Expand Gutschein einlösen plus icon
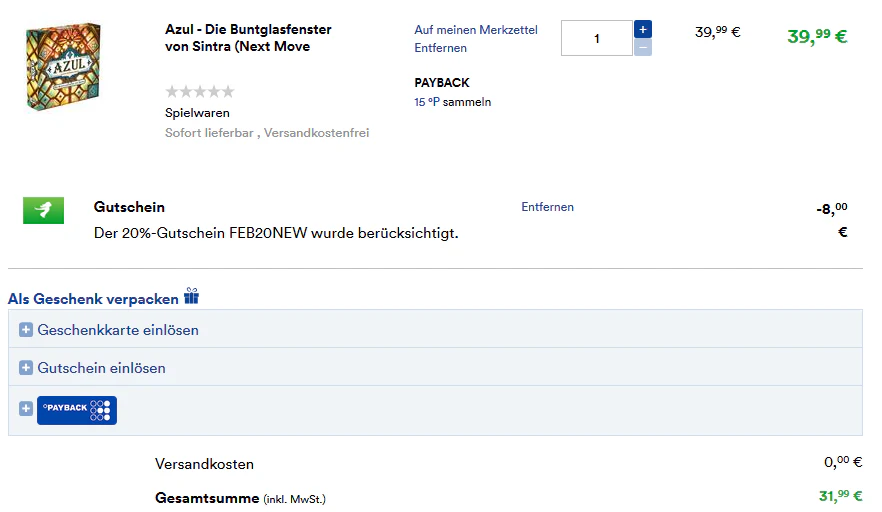This screenshot has width=882, height=512. [x=26, y=368]
